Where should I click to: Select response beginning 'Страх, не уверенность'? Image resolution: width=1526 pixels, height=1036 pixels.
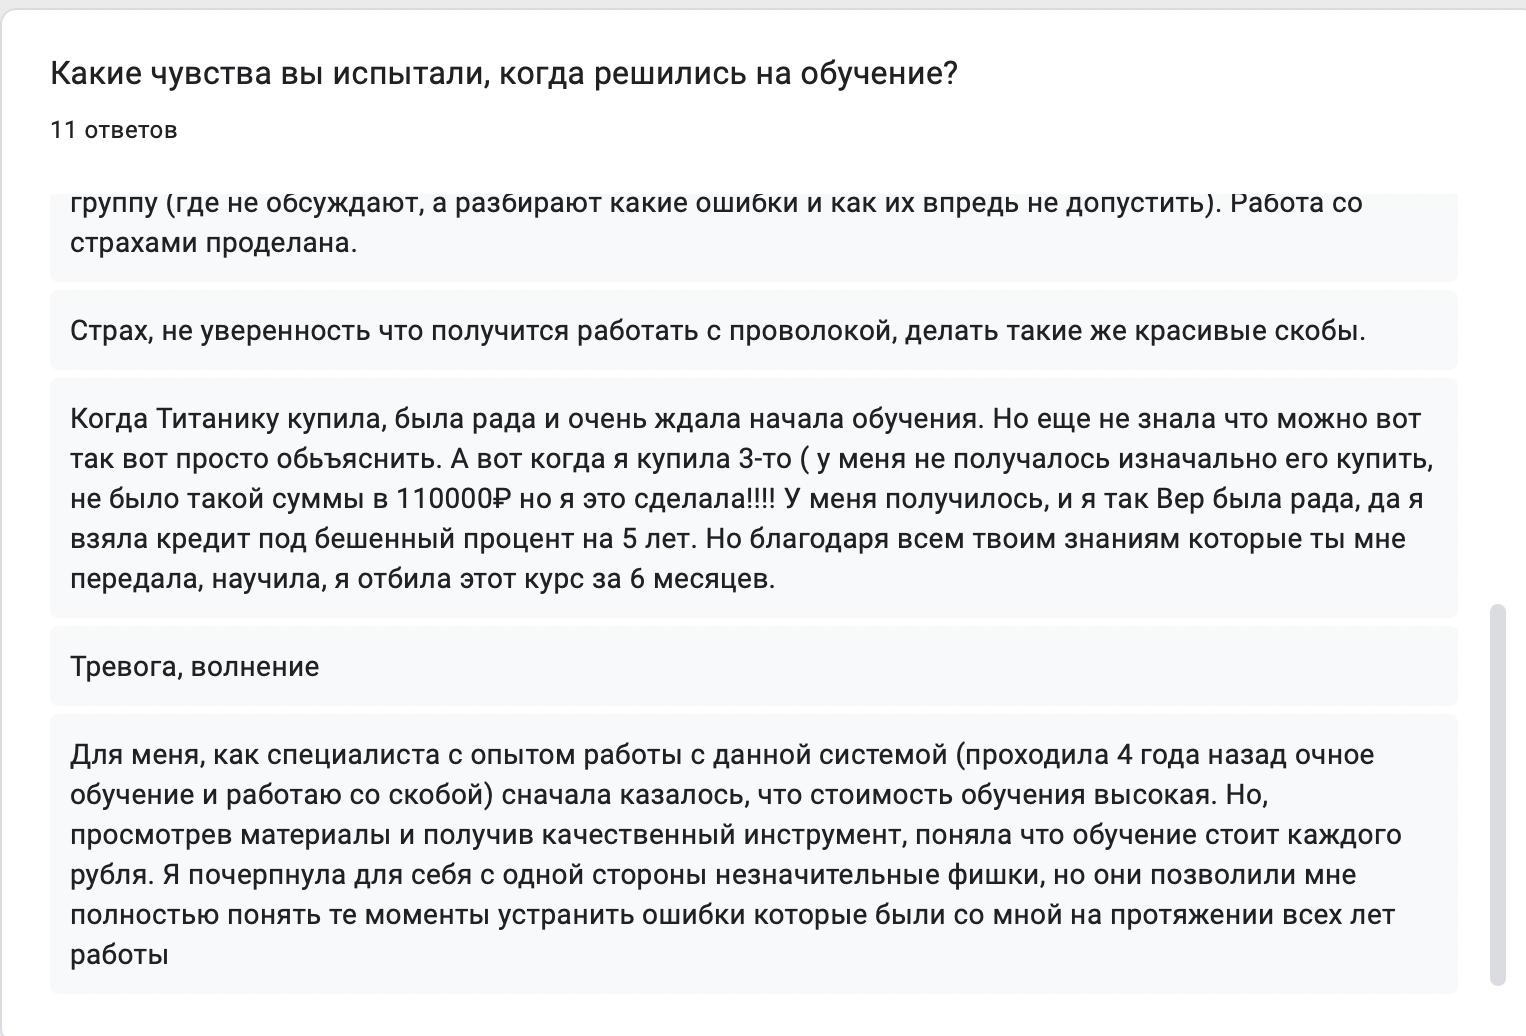coord(753,331)
